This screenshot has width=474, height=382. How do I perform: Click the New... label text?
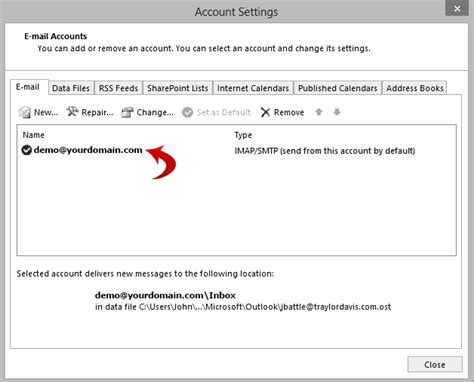pos(46,112)
